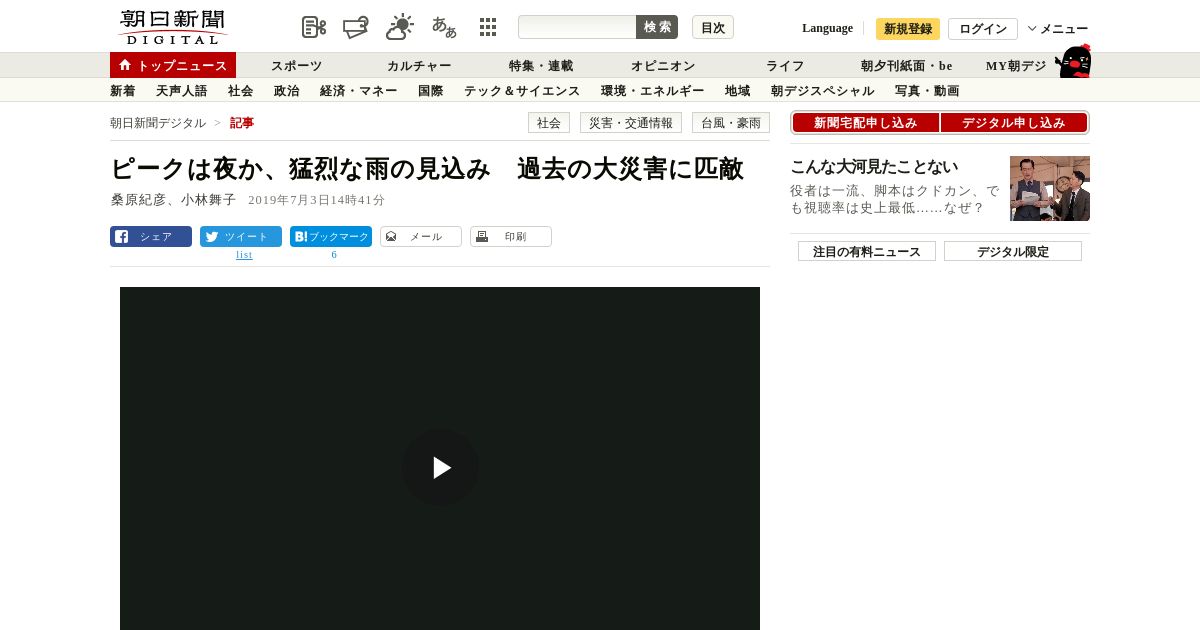The image size is (1200, 630).
Task: Select 経済・マネー in the sub-navigation
Action: [359, 91]
